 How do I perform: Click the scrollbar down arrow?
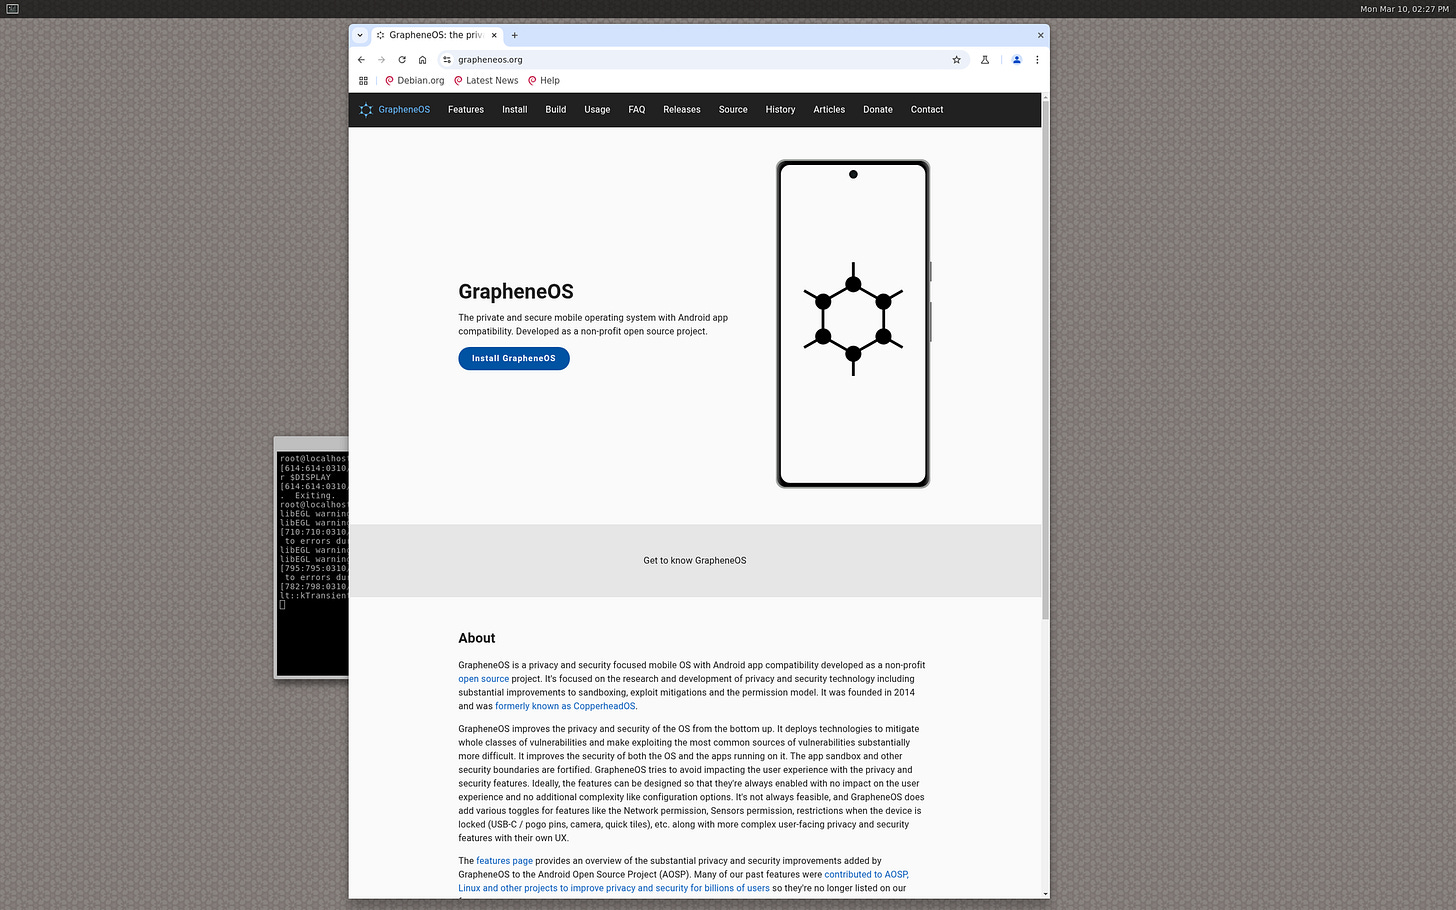click(1045, 894)
